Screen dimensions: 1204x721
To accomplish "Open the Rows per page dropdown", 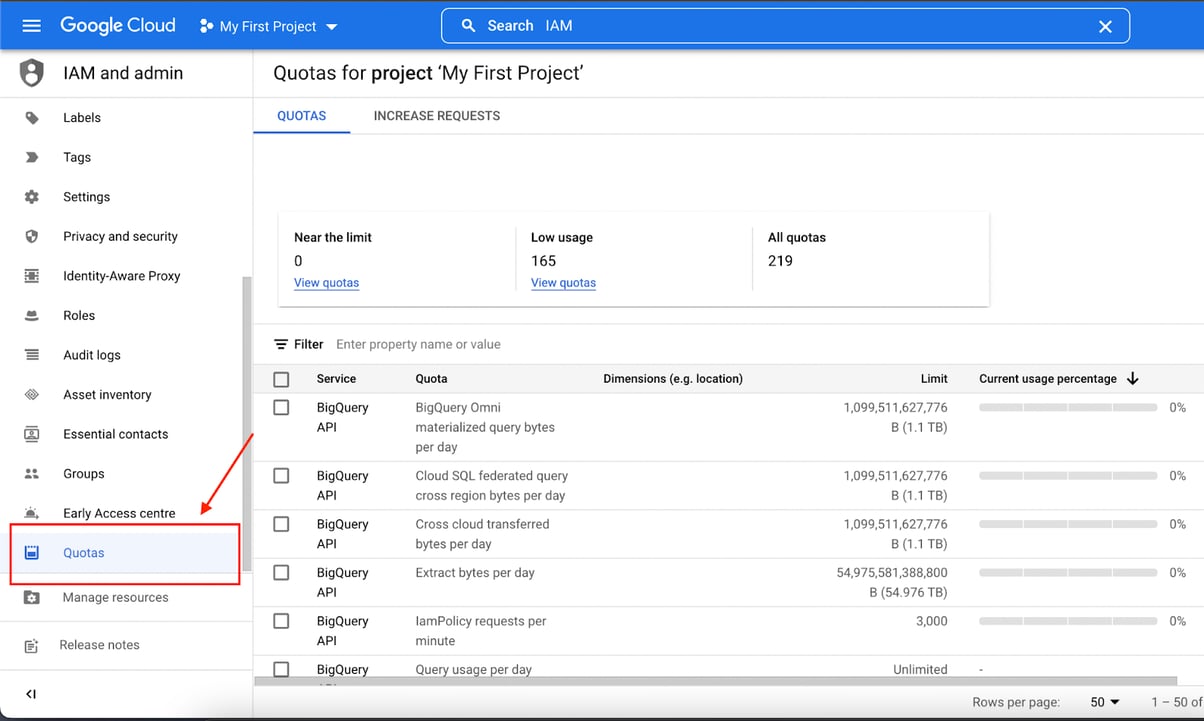I will click(1102, 702).
